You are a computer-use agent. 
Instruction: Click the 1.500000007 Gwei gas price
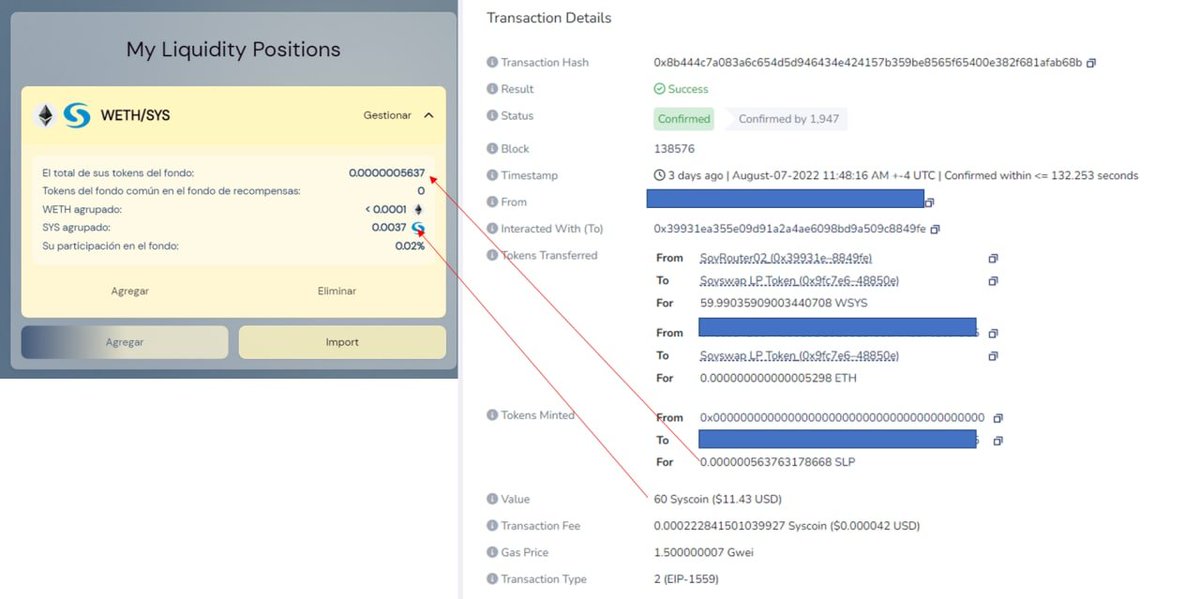(704, 552)
